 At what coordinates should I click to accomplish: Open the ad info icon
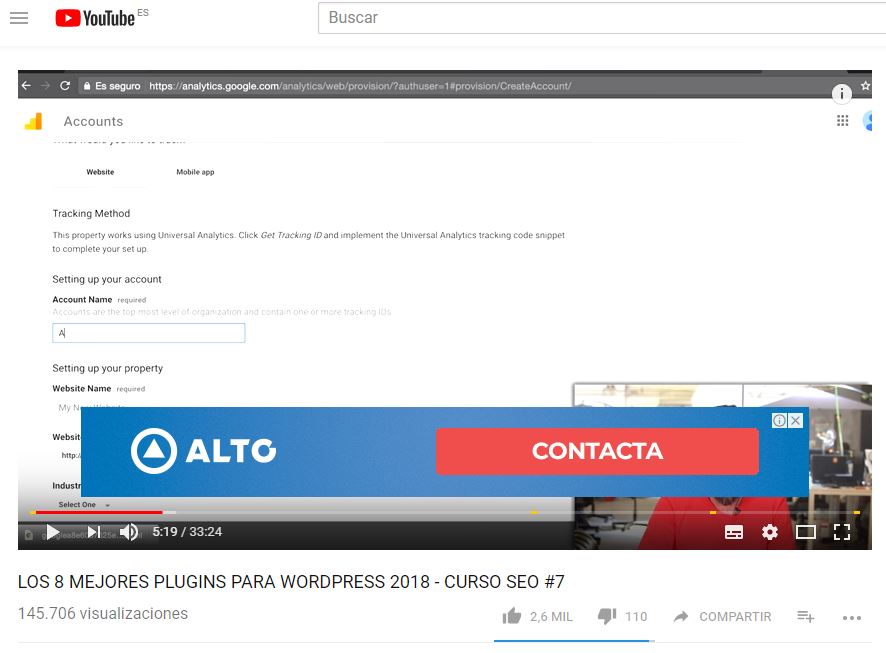(780, 421)
